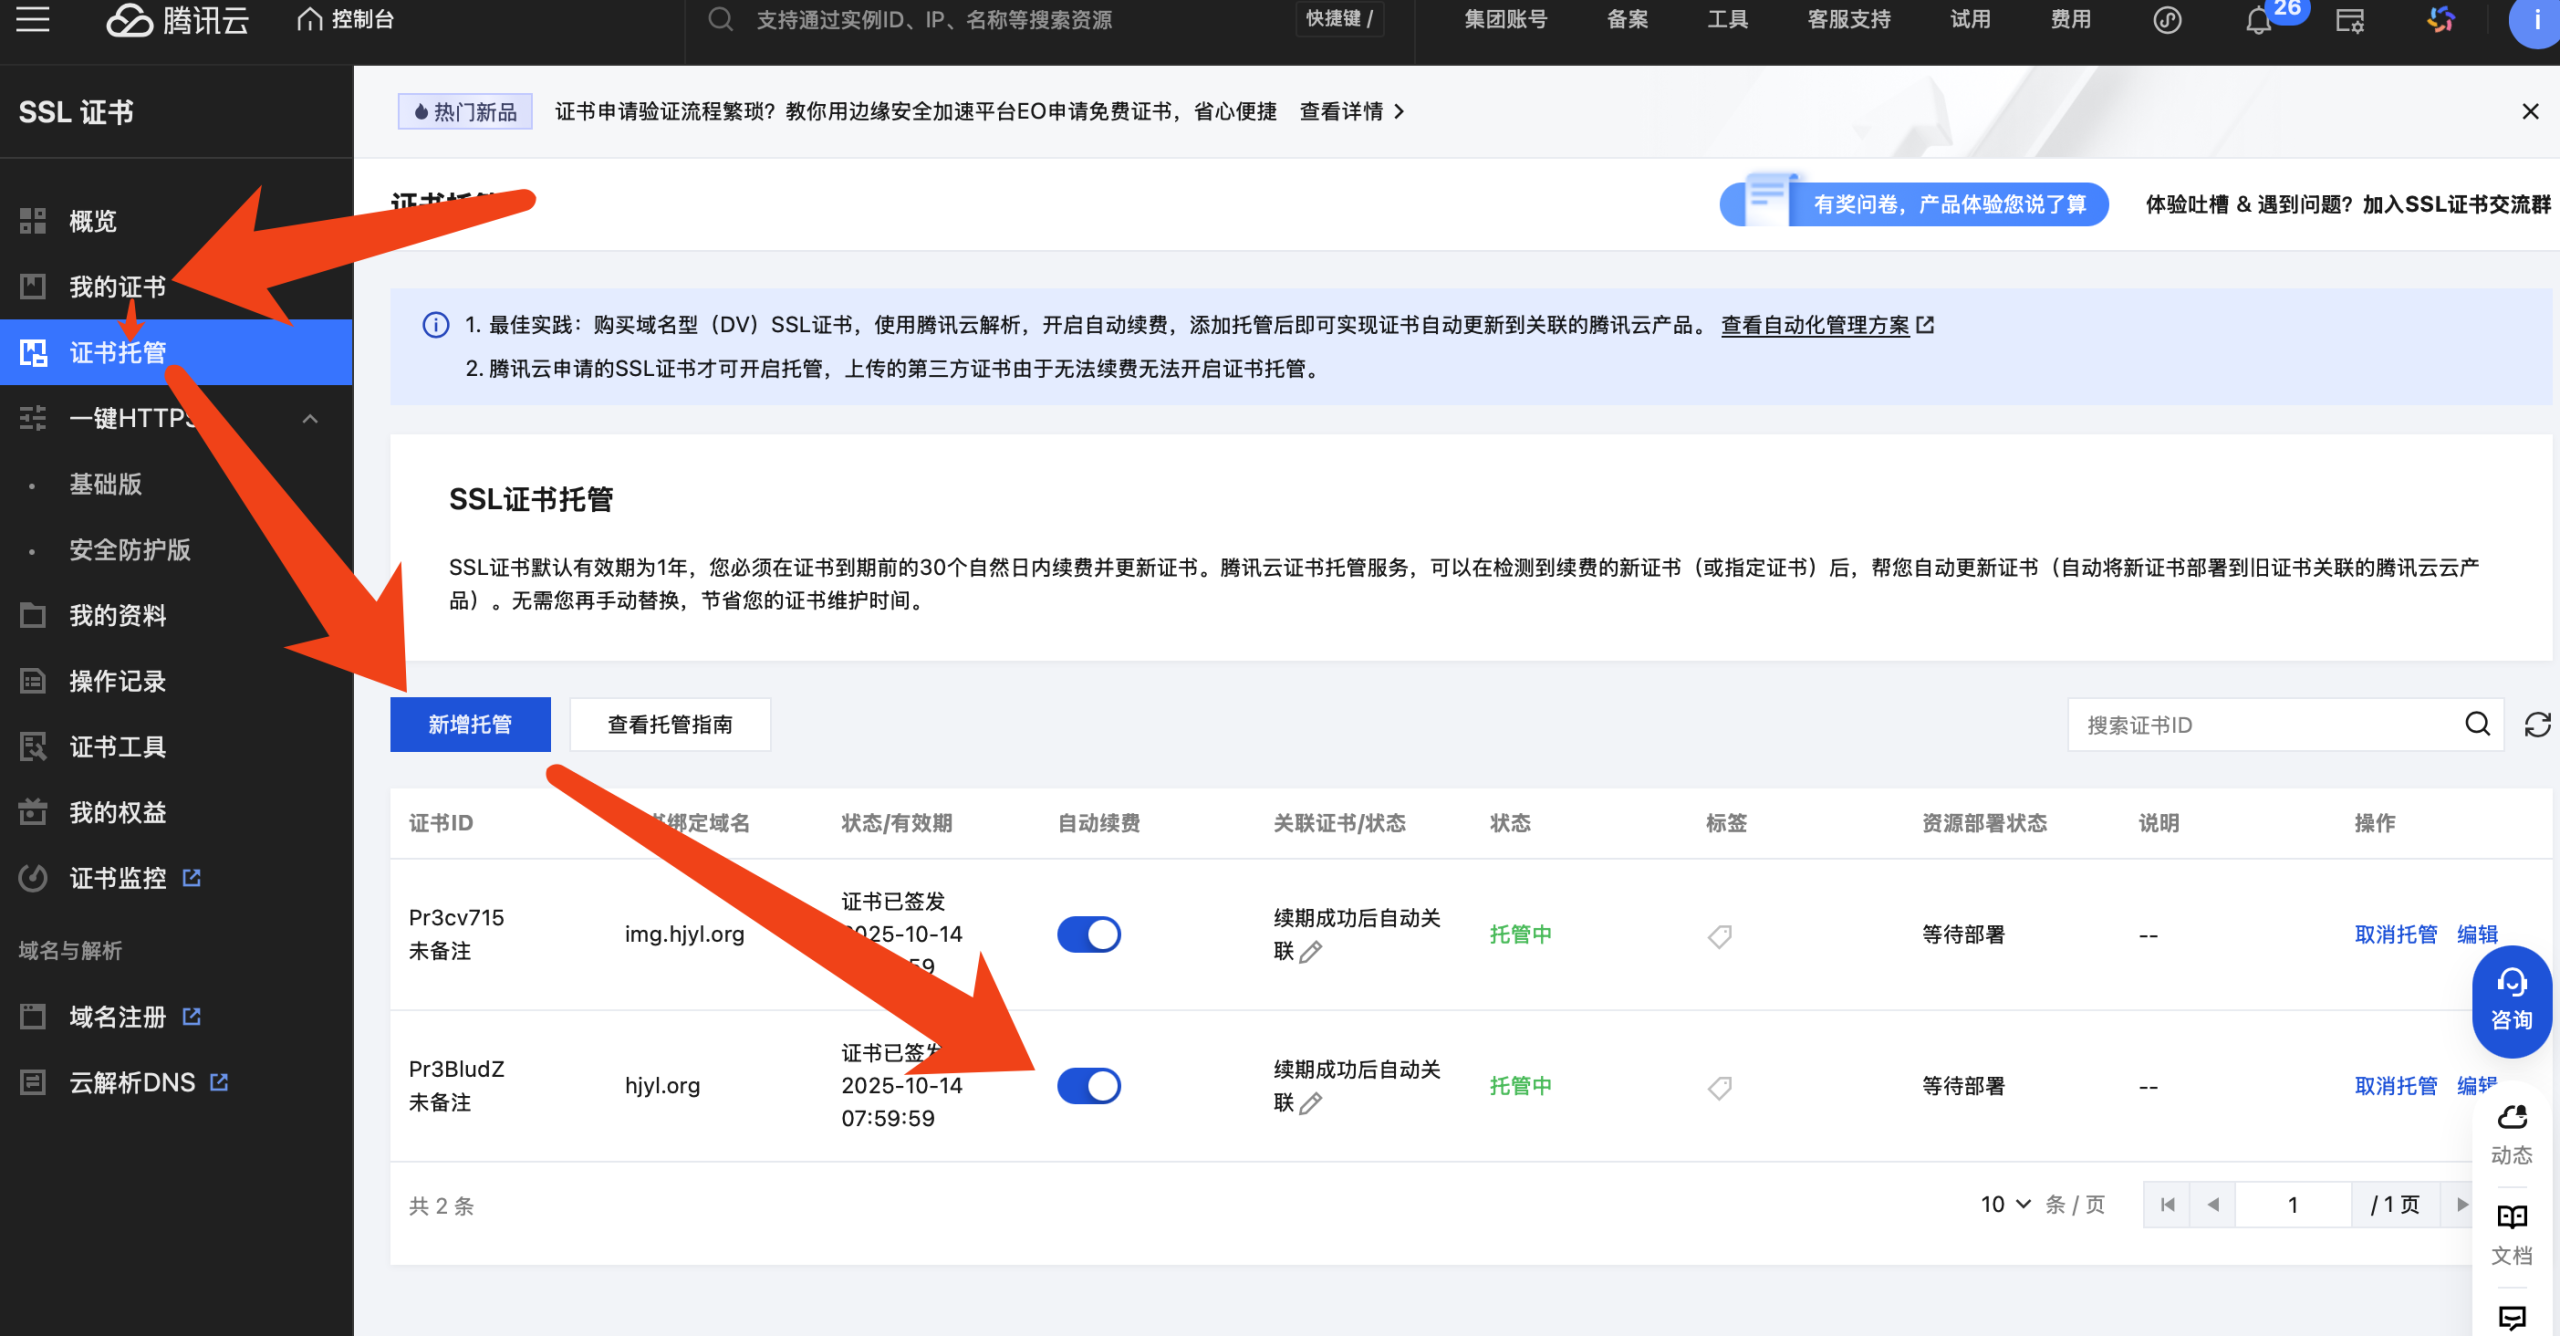Click 编辑 for img.hjyl.org row
Image resolution: width=2560 pixels, height=1336 pixels.
point(2478,935)
